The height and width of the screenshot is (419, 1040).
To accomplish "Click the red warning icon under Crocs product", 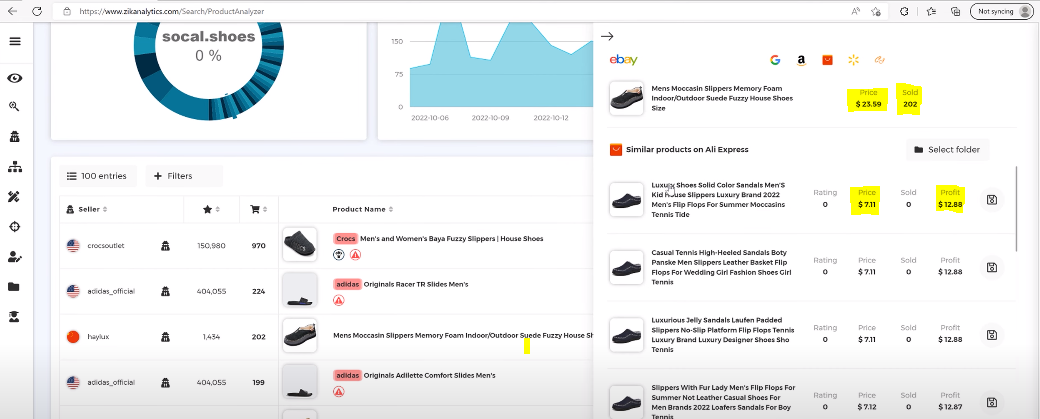I will [x=356, y=255].
